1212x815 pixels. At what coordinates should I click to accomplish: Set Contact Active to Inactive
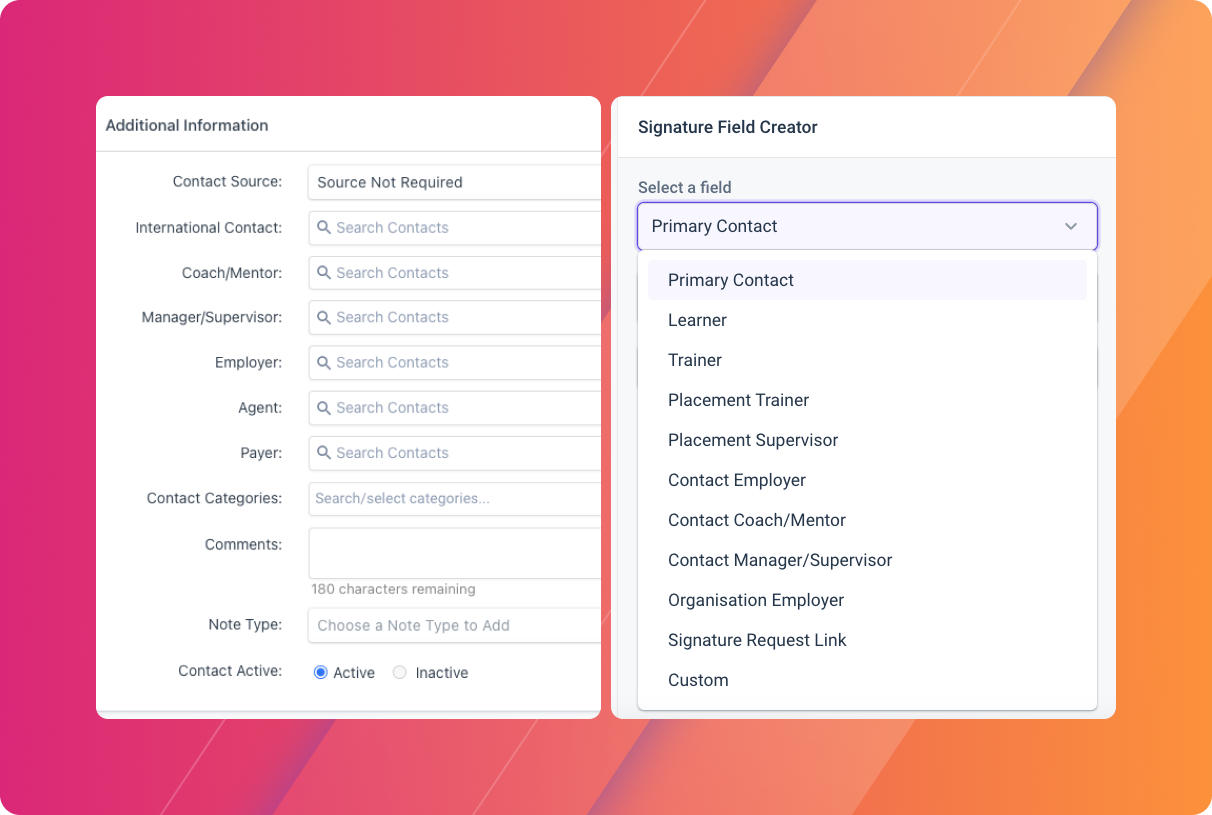tap(399, 672)
